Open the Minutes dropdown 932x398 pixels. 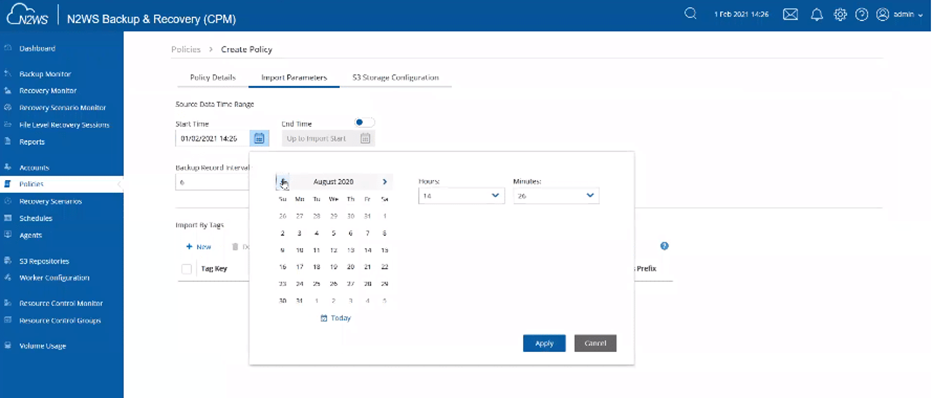click(x=556, y=195)
